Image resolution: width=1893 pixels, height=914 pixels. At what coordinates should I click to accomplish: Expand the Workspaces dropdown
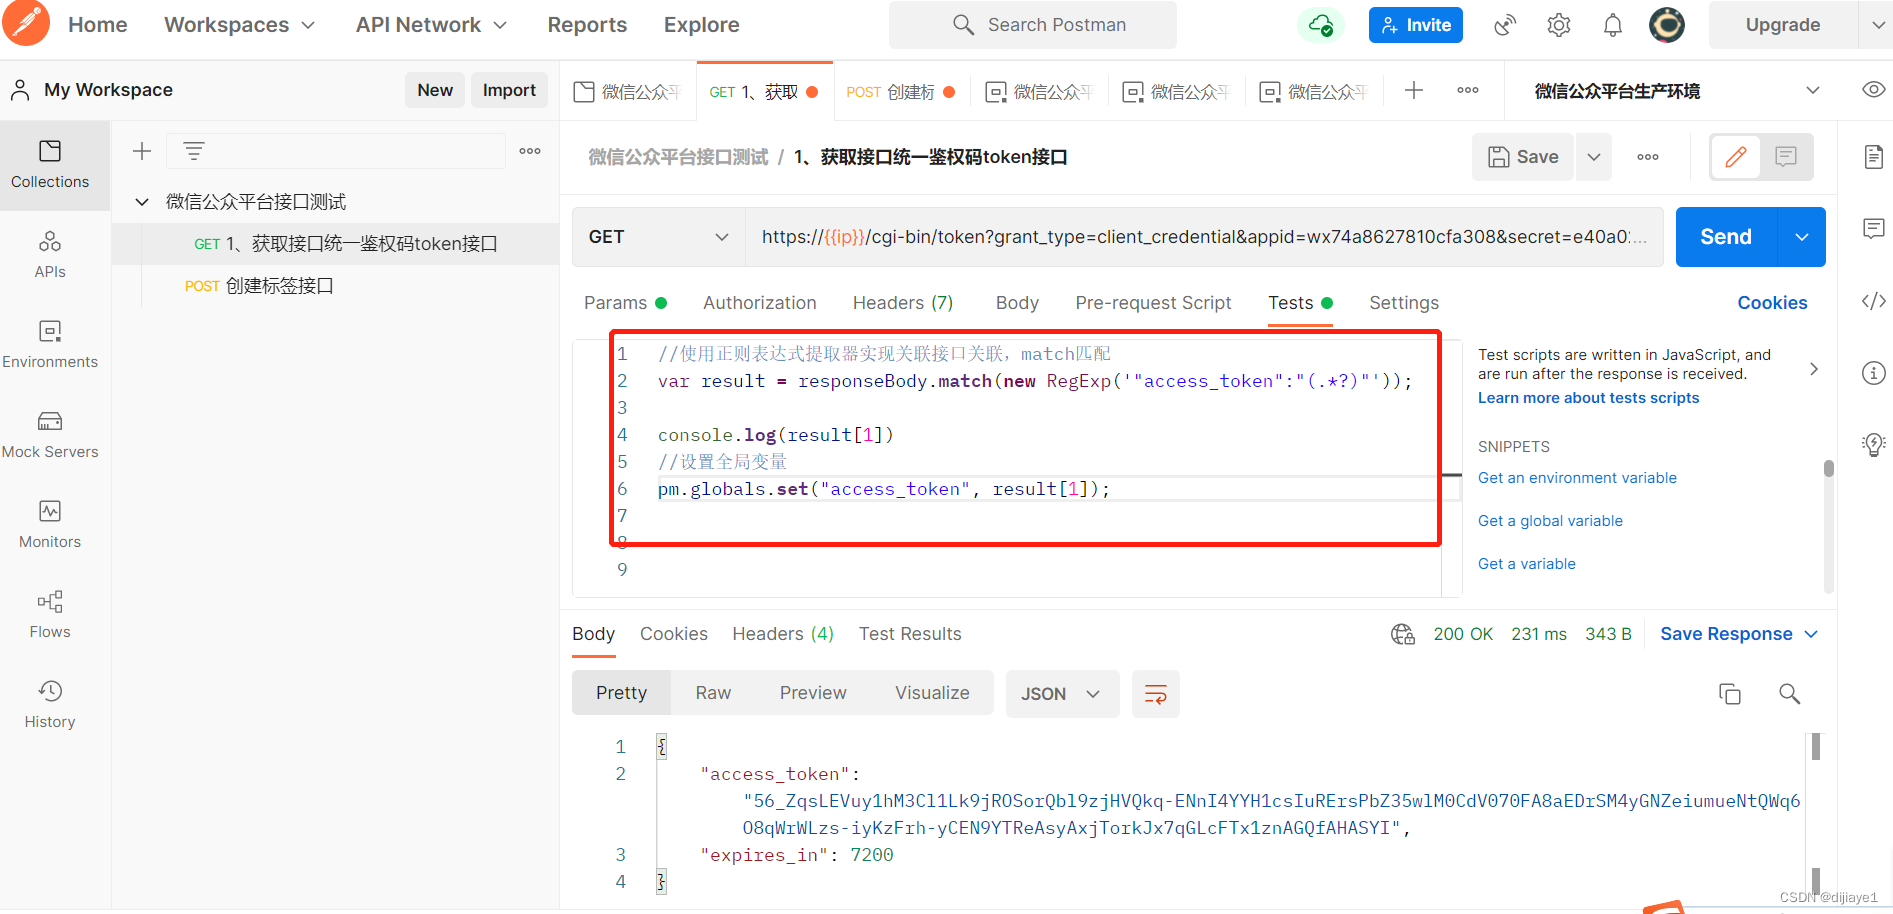point(308,25)
